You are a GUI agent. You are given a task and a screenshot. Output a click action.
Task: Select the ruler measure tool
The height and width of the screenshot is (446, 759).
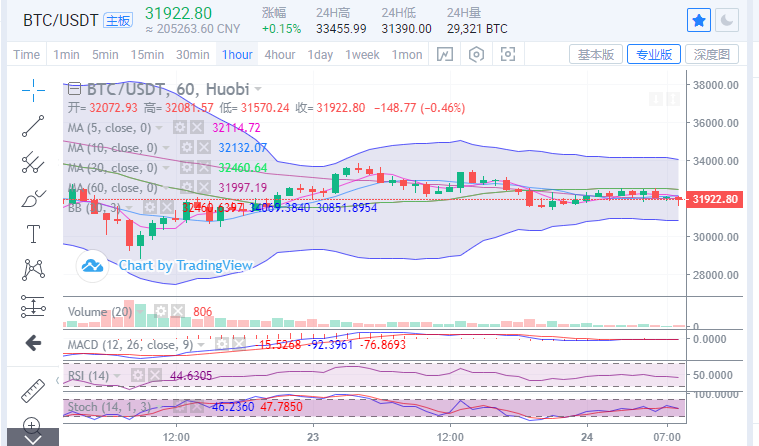33,390
